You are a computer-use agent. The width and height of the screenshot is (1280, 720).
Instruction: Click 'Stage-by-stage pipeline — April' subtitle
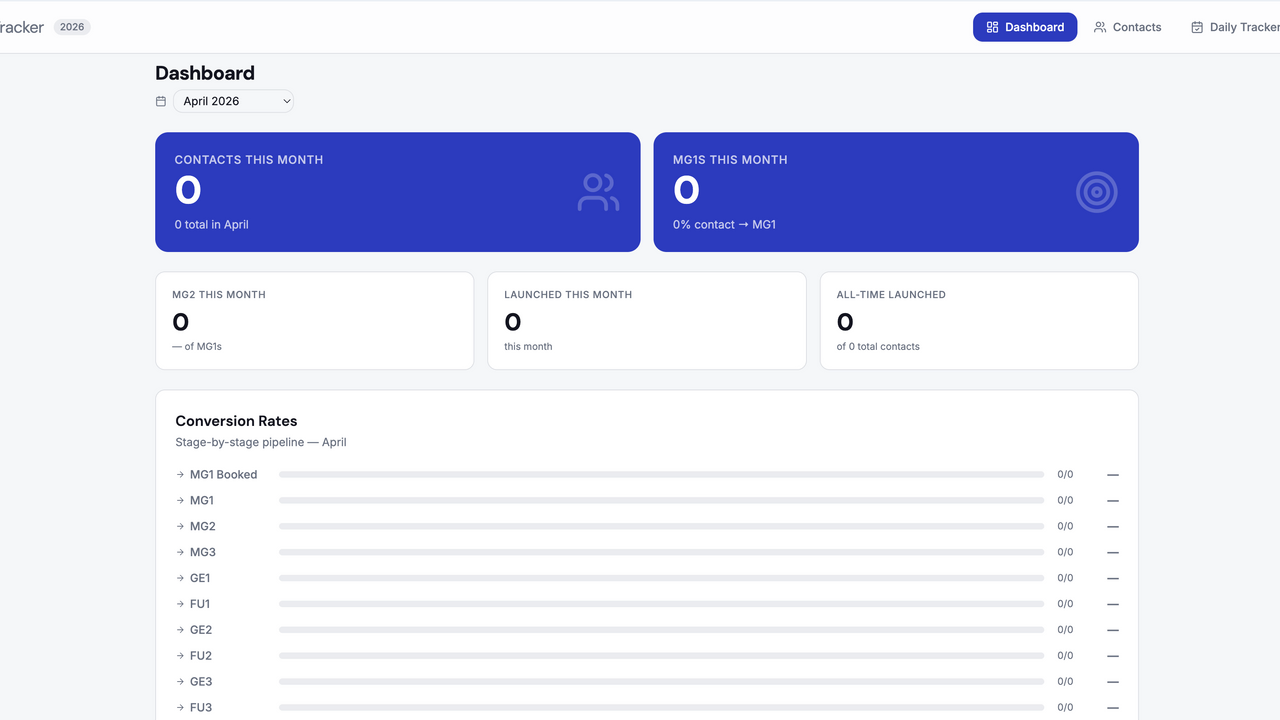[x=261, y=442]
